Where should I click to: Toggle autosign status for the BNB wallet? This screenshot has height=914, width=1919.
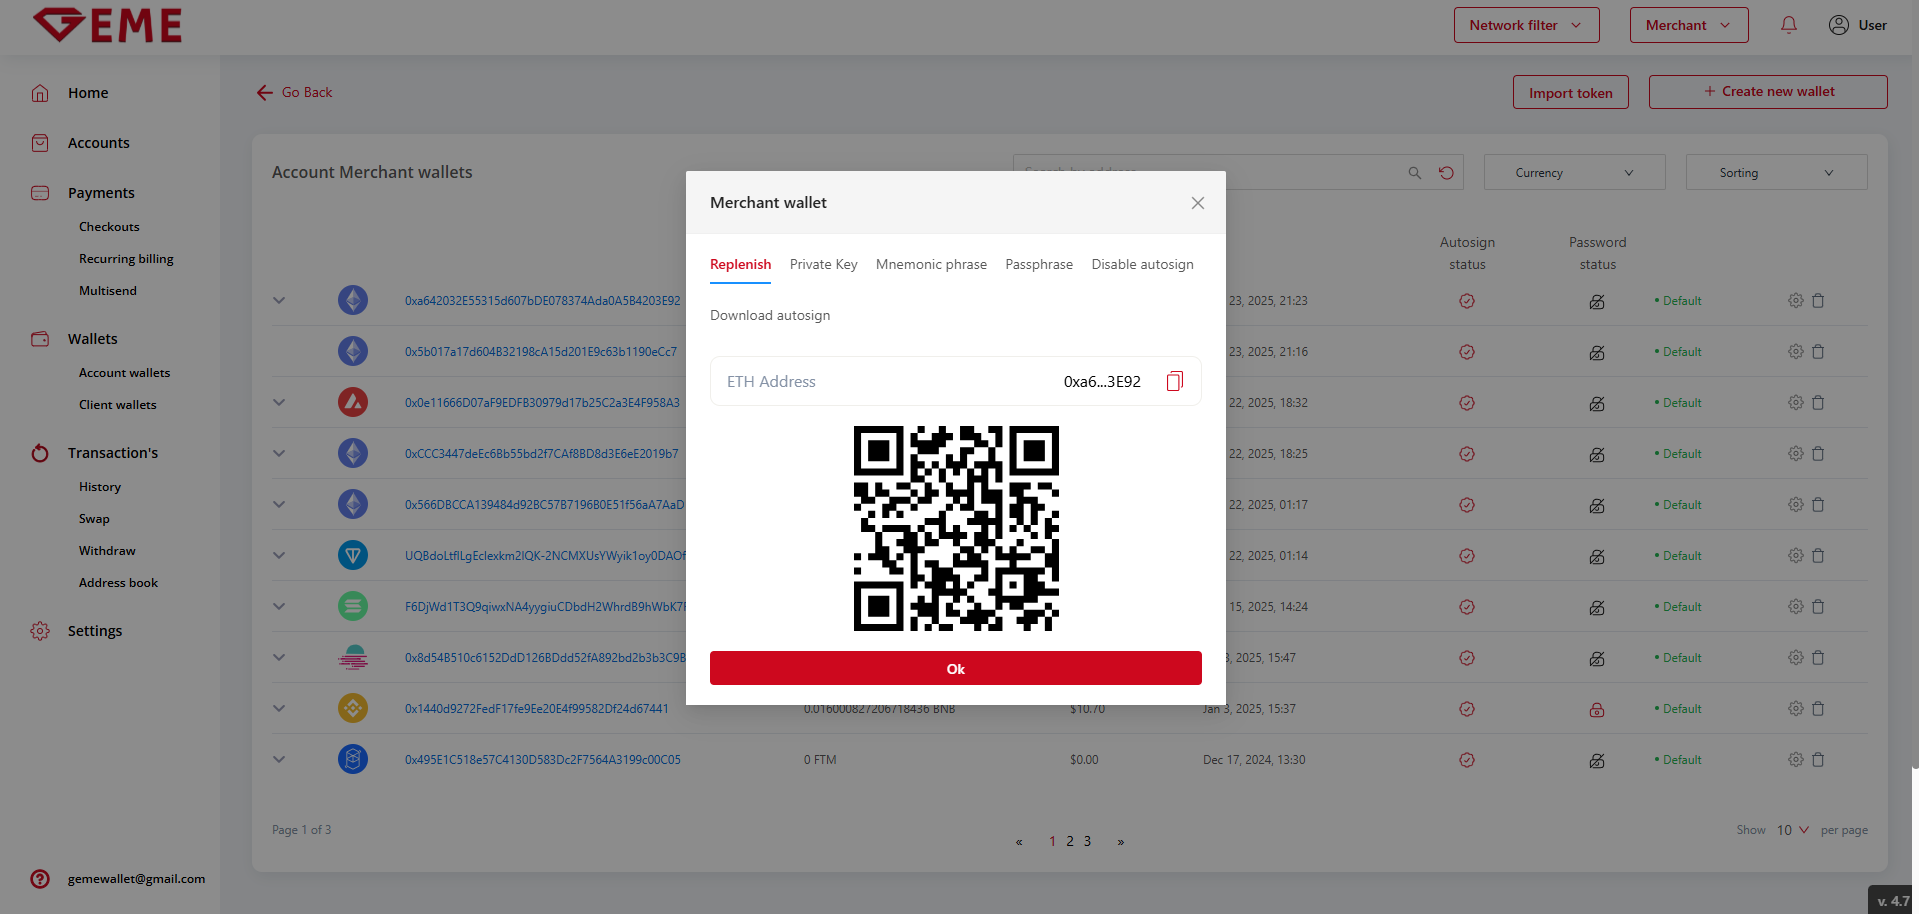coord(1466,709)
